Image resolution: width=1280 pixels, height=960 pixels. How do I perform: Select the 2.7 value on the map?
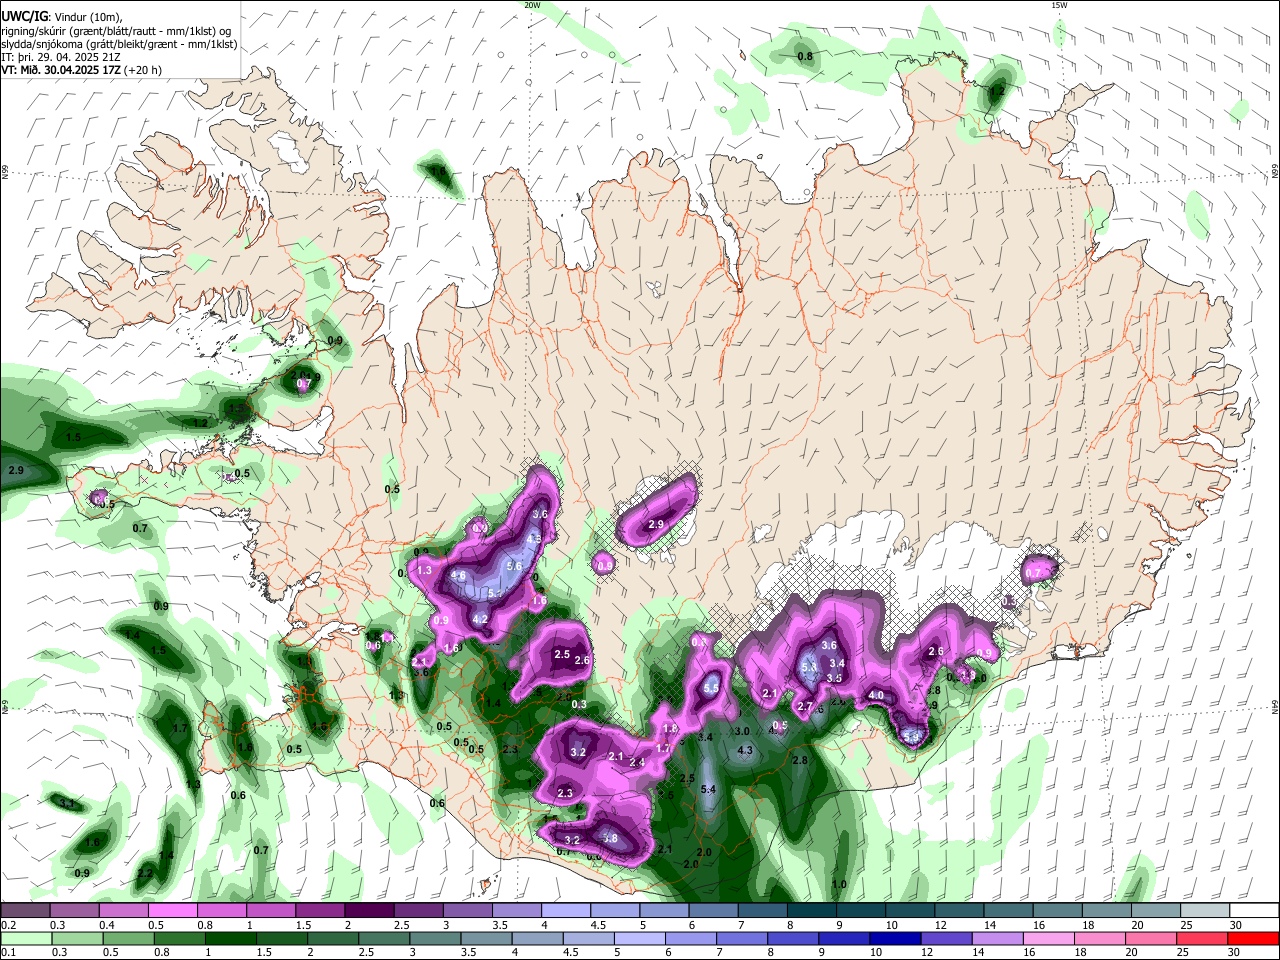click(805, 706)
